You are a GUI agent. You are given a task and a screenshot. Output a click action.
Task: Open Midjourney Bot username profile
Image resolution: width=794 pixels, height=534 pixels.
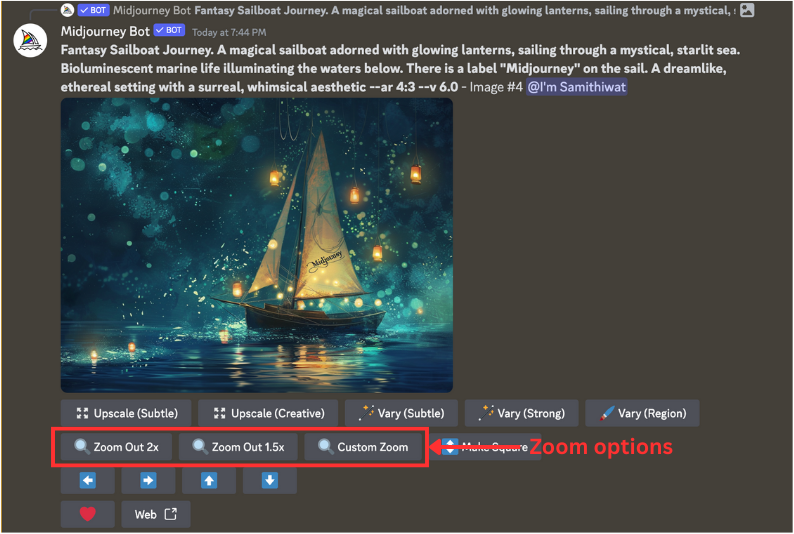point(105,31)
